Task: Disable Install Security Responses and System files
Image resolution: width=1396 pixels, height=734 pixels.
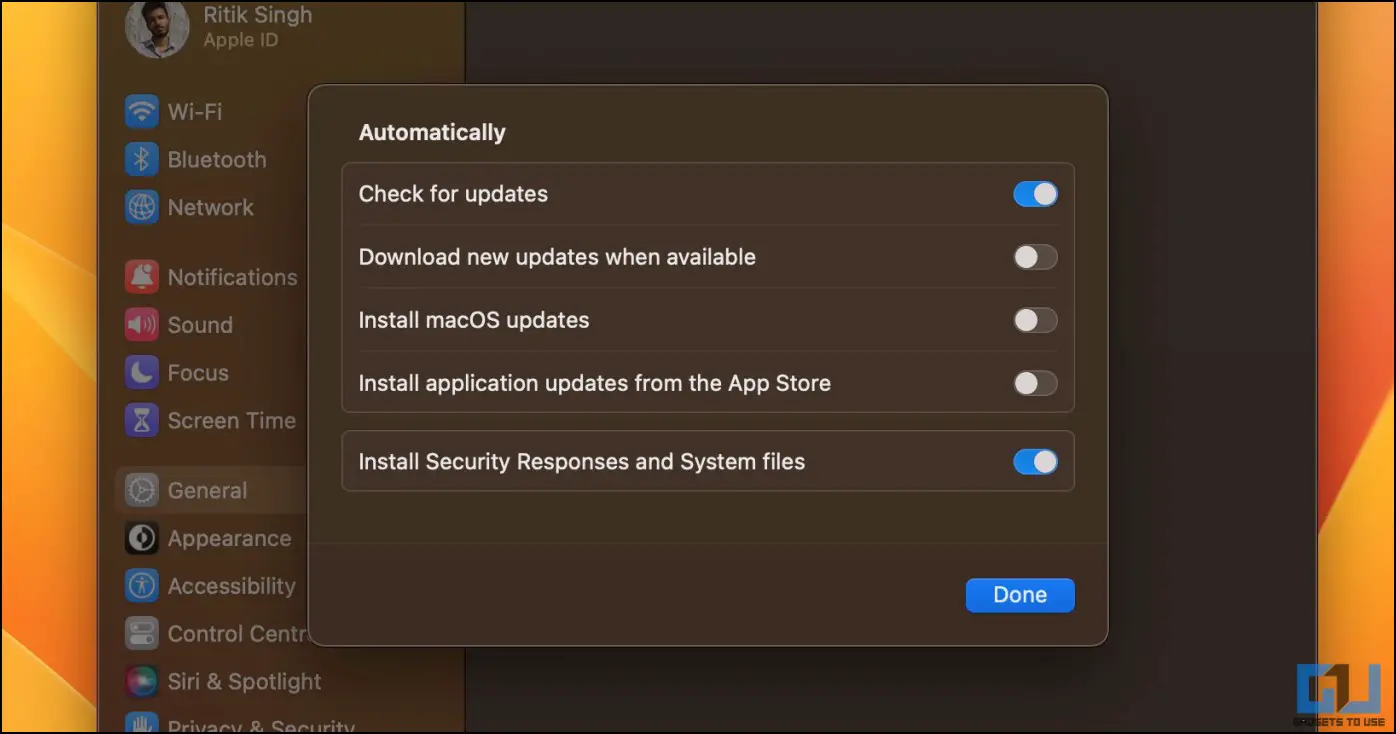Action: (1035, 462)
